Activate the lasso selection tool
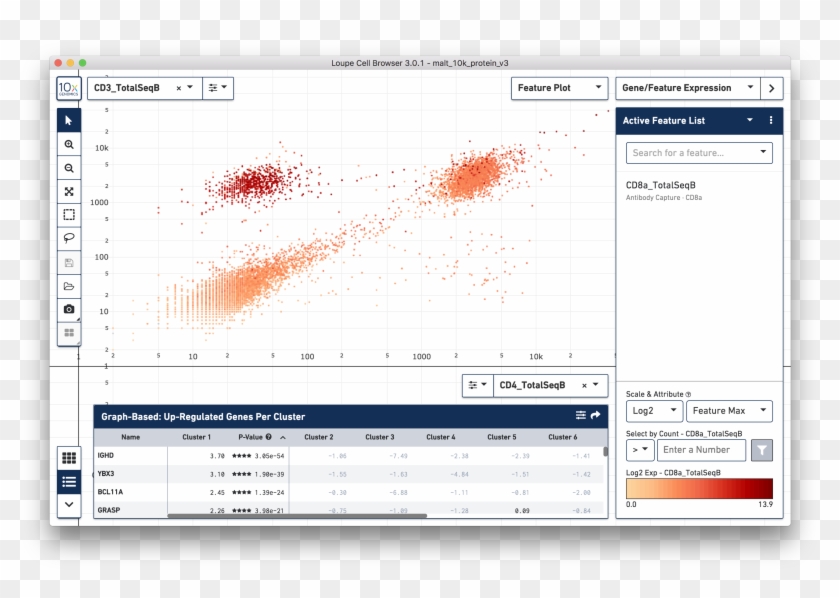840x598 pixels. click(x=68, y=238)
